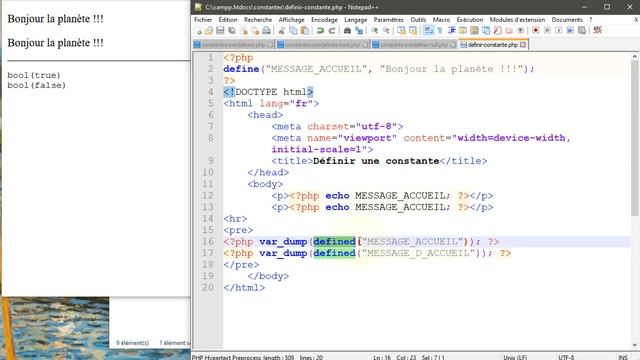Click the Zoom In toolbar icon
The width and height of the screenshot is (640, 360).
click(x=374, y=31)
